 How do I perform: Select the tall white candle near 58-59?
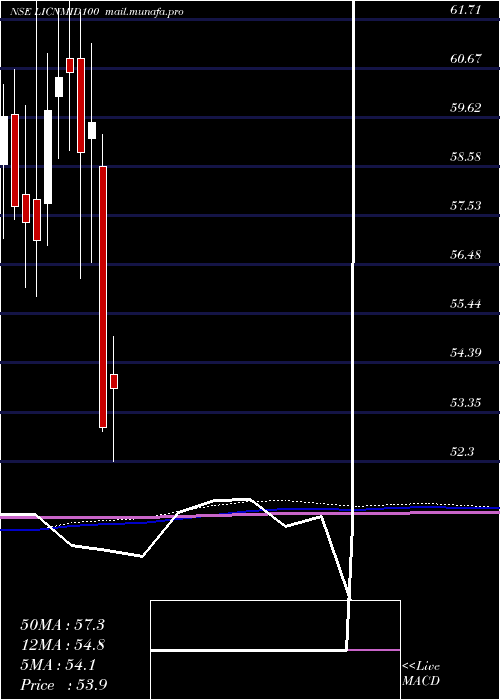click(48, 157)
